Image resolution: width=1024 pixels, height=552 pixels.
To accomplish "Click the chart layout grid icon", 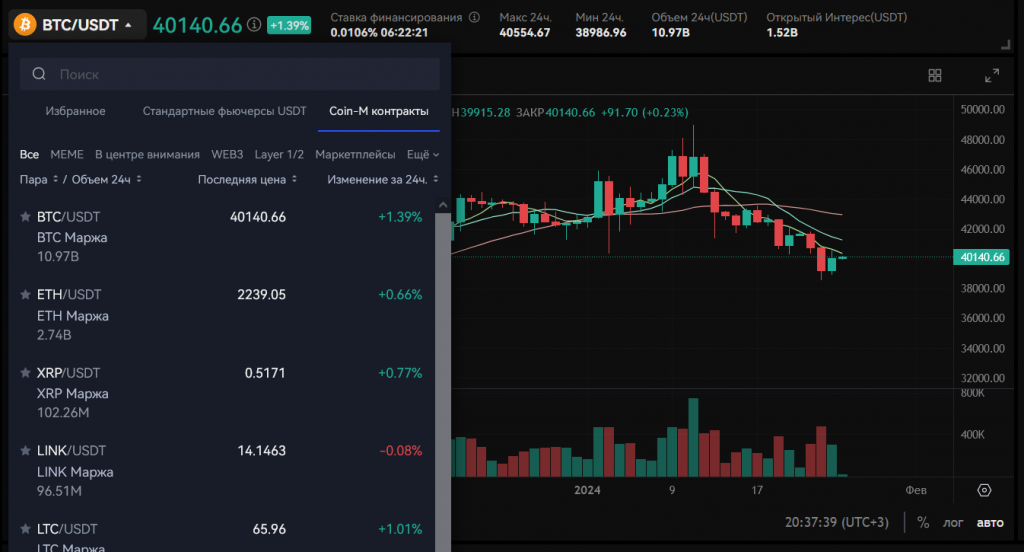I will pos(935,76).
